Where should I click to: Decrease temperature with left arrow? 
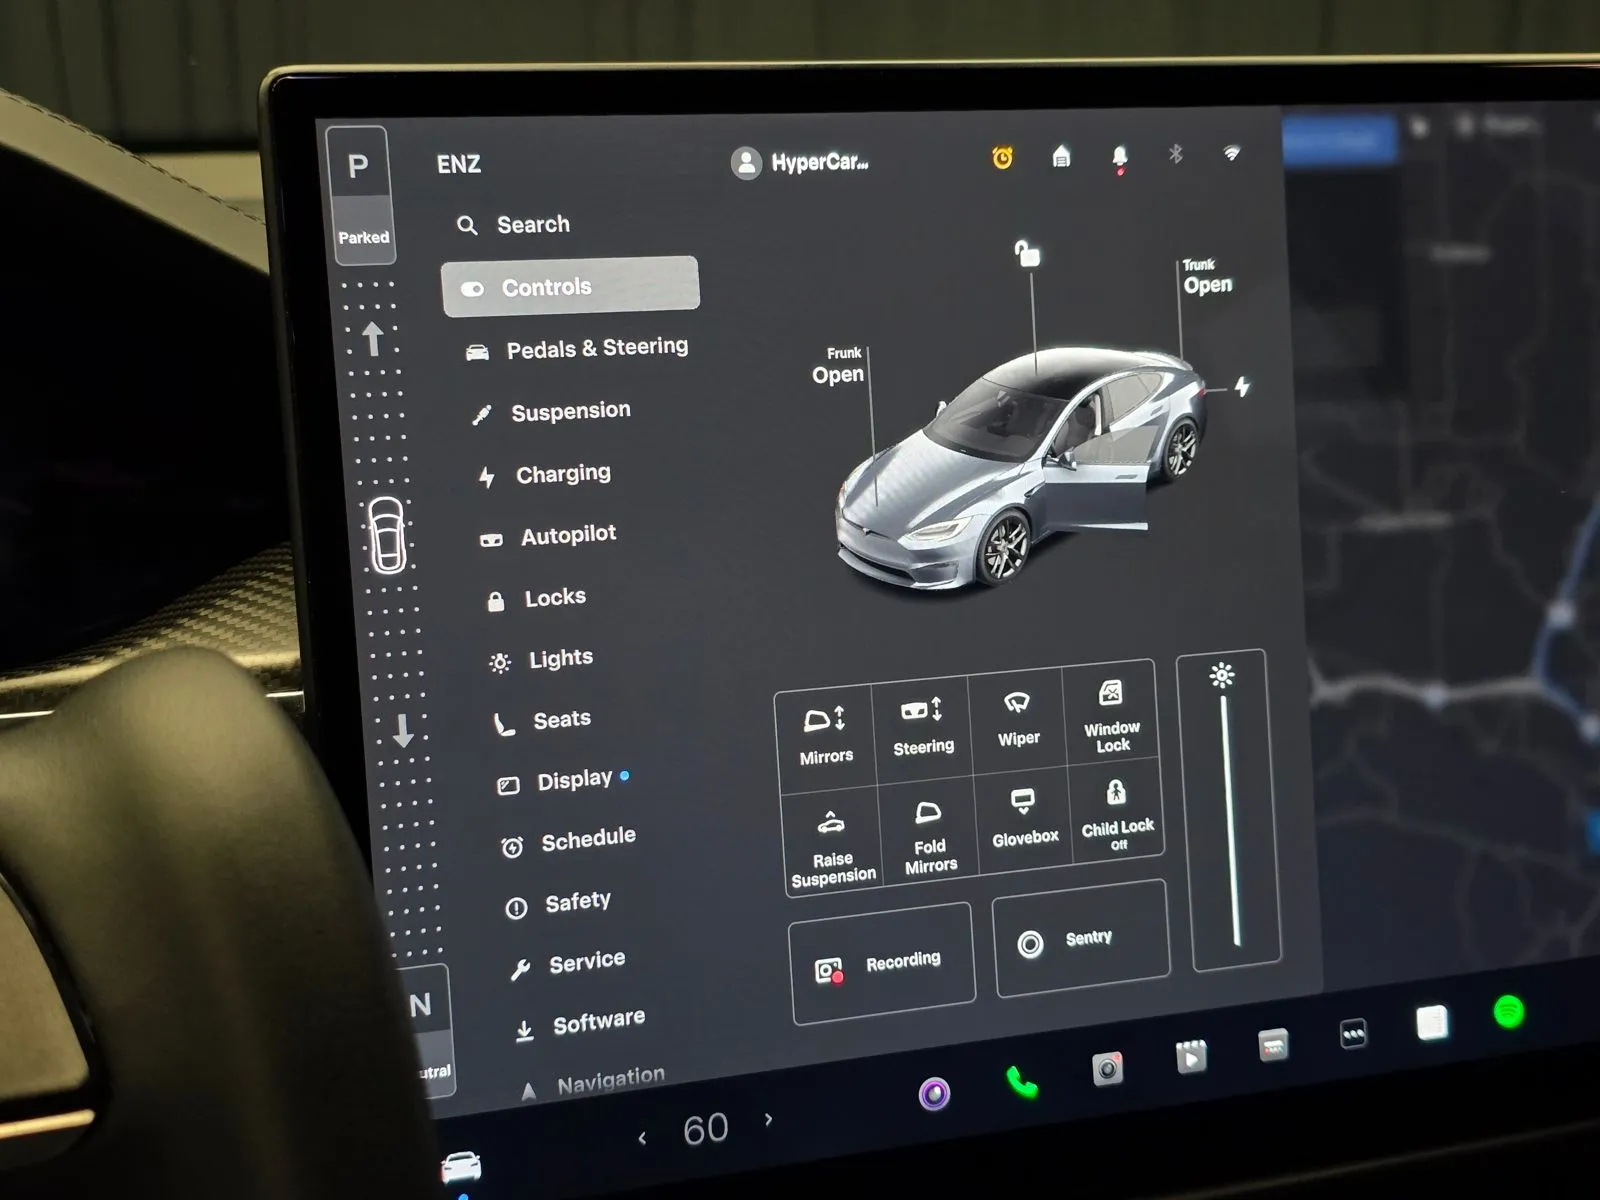tap(642, 1138)
